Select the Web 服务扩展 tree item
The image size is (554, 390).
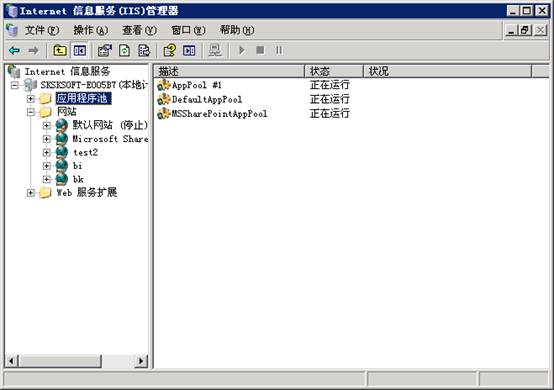pos(87,193)
